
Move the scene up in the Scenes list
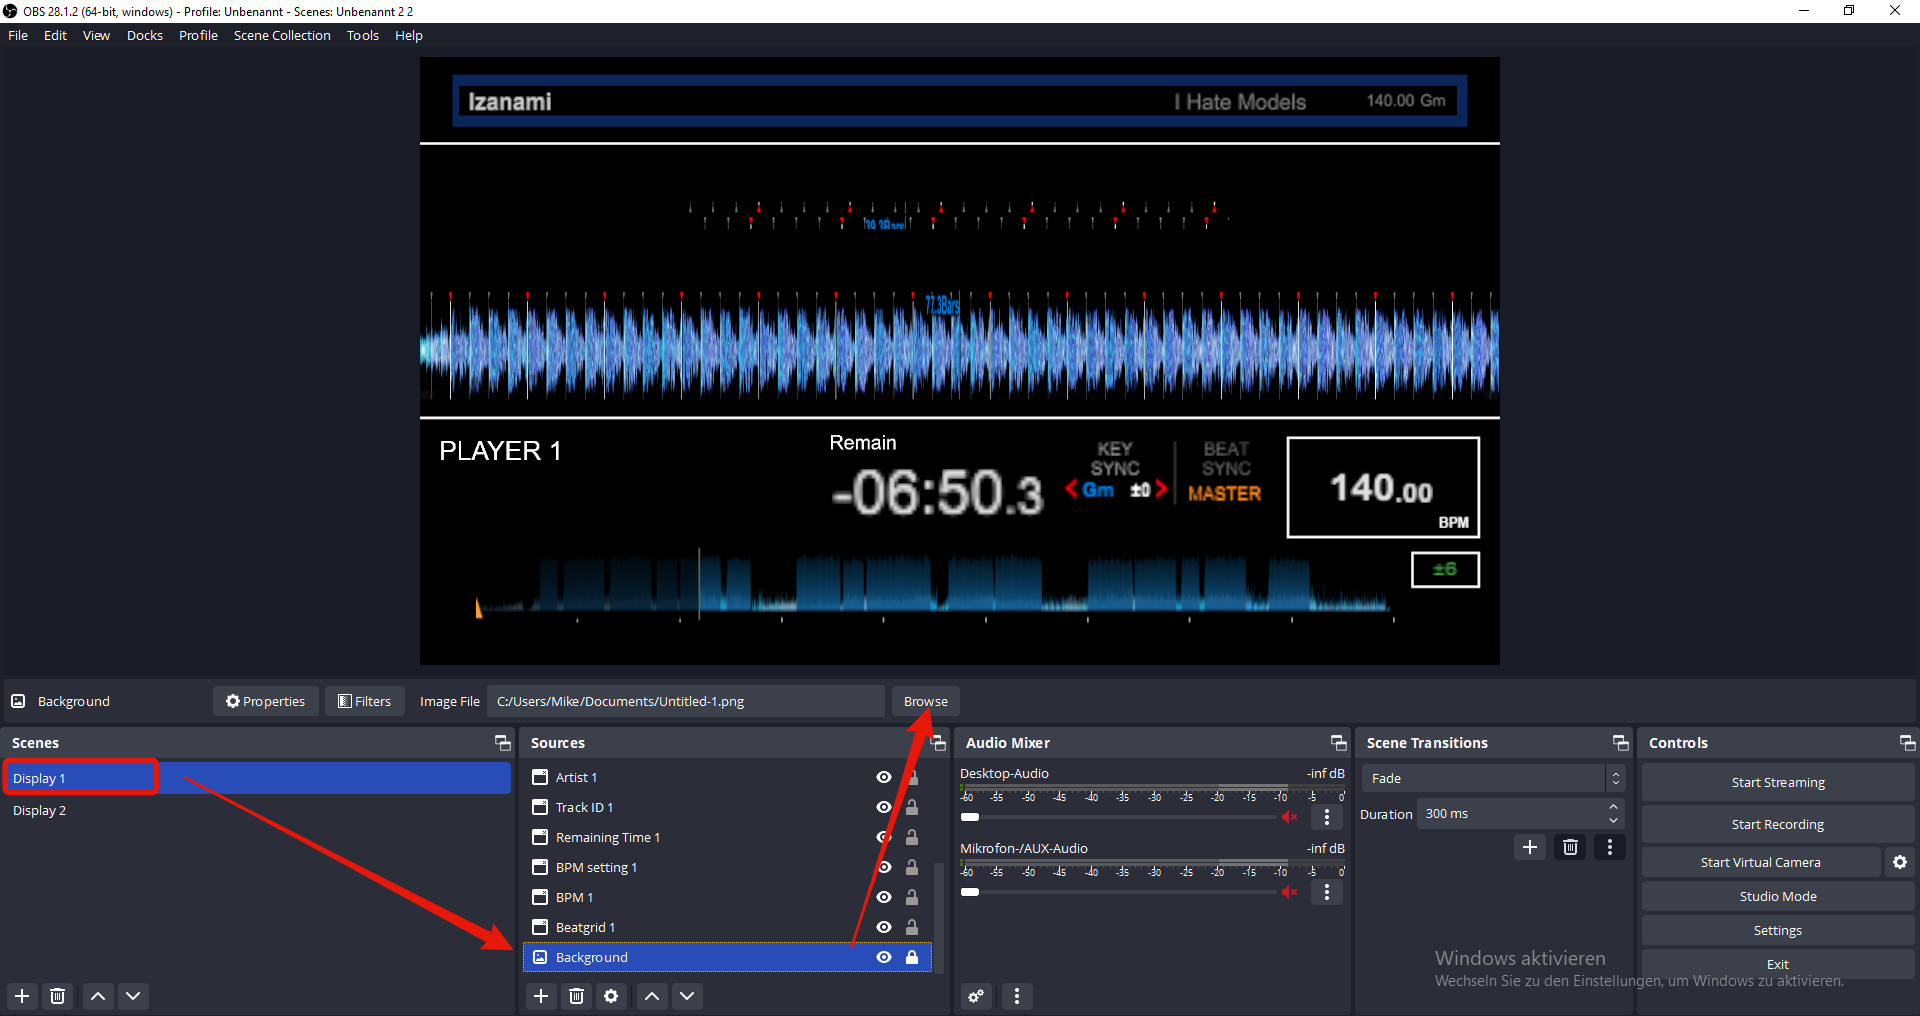98,996
